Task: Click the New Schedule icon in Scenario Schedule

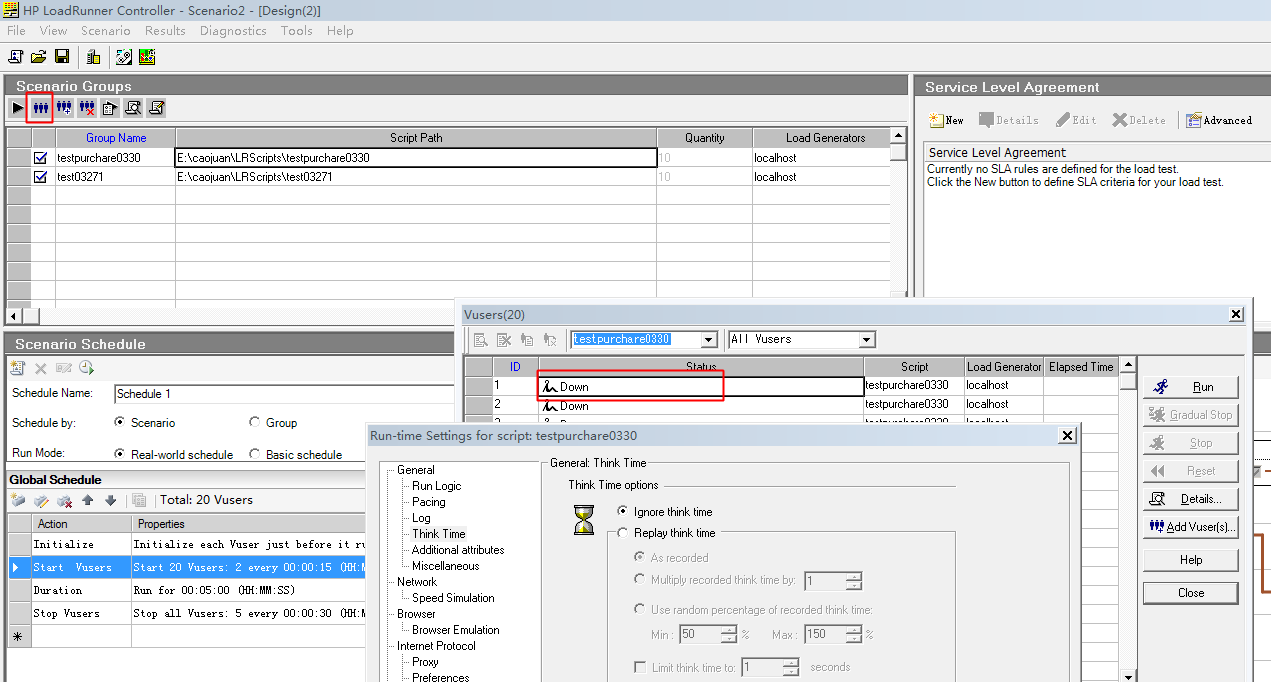Action: pyautogui.click(x=18, y=368)
